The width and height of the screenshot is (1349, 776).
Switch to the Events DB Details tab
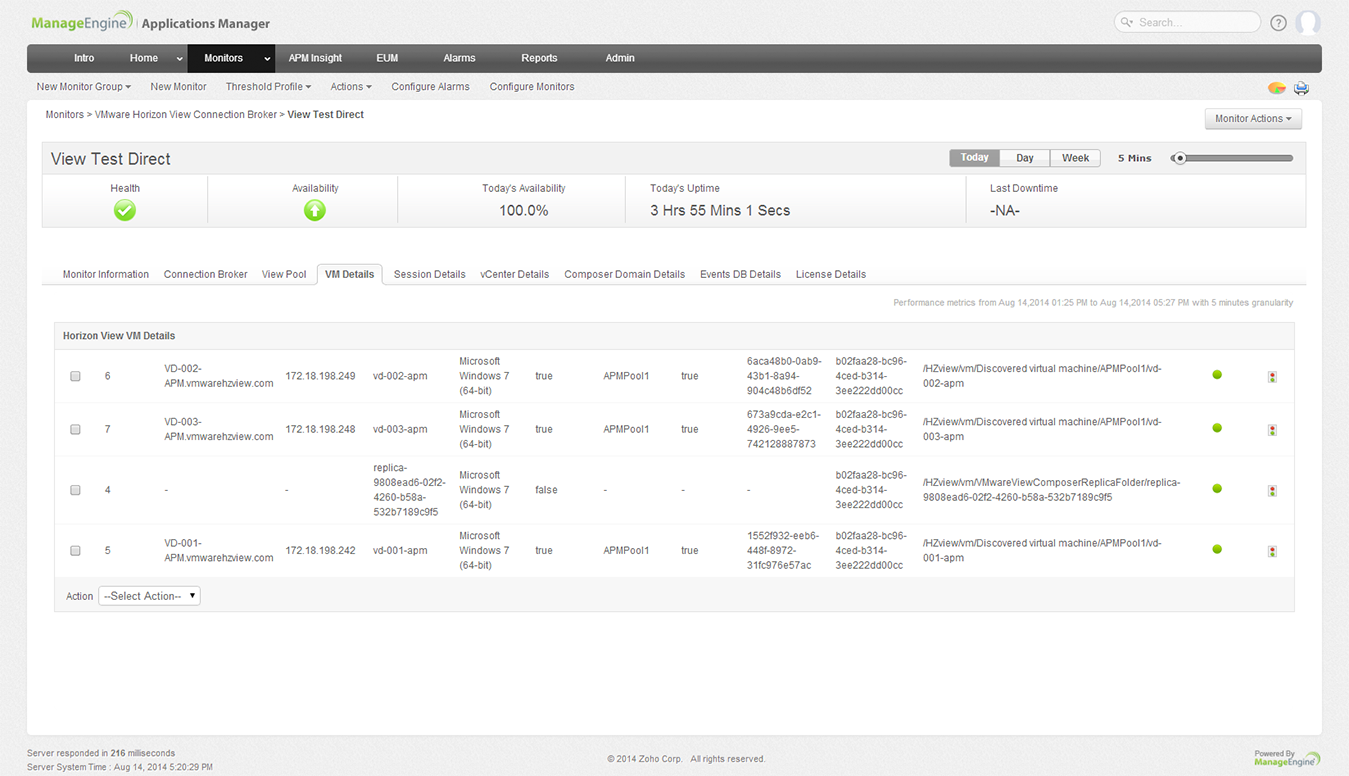coord(740,274)
